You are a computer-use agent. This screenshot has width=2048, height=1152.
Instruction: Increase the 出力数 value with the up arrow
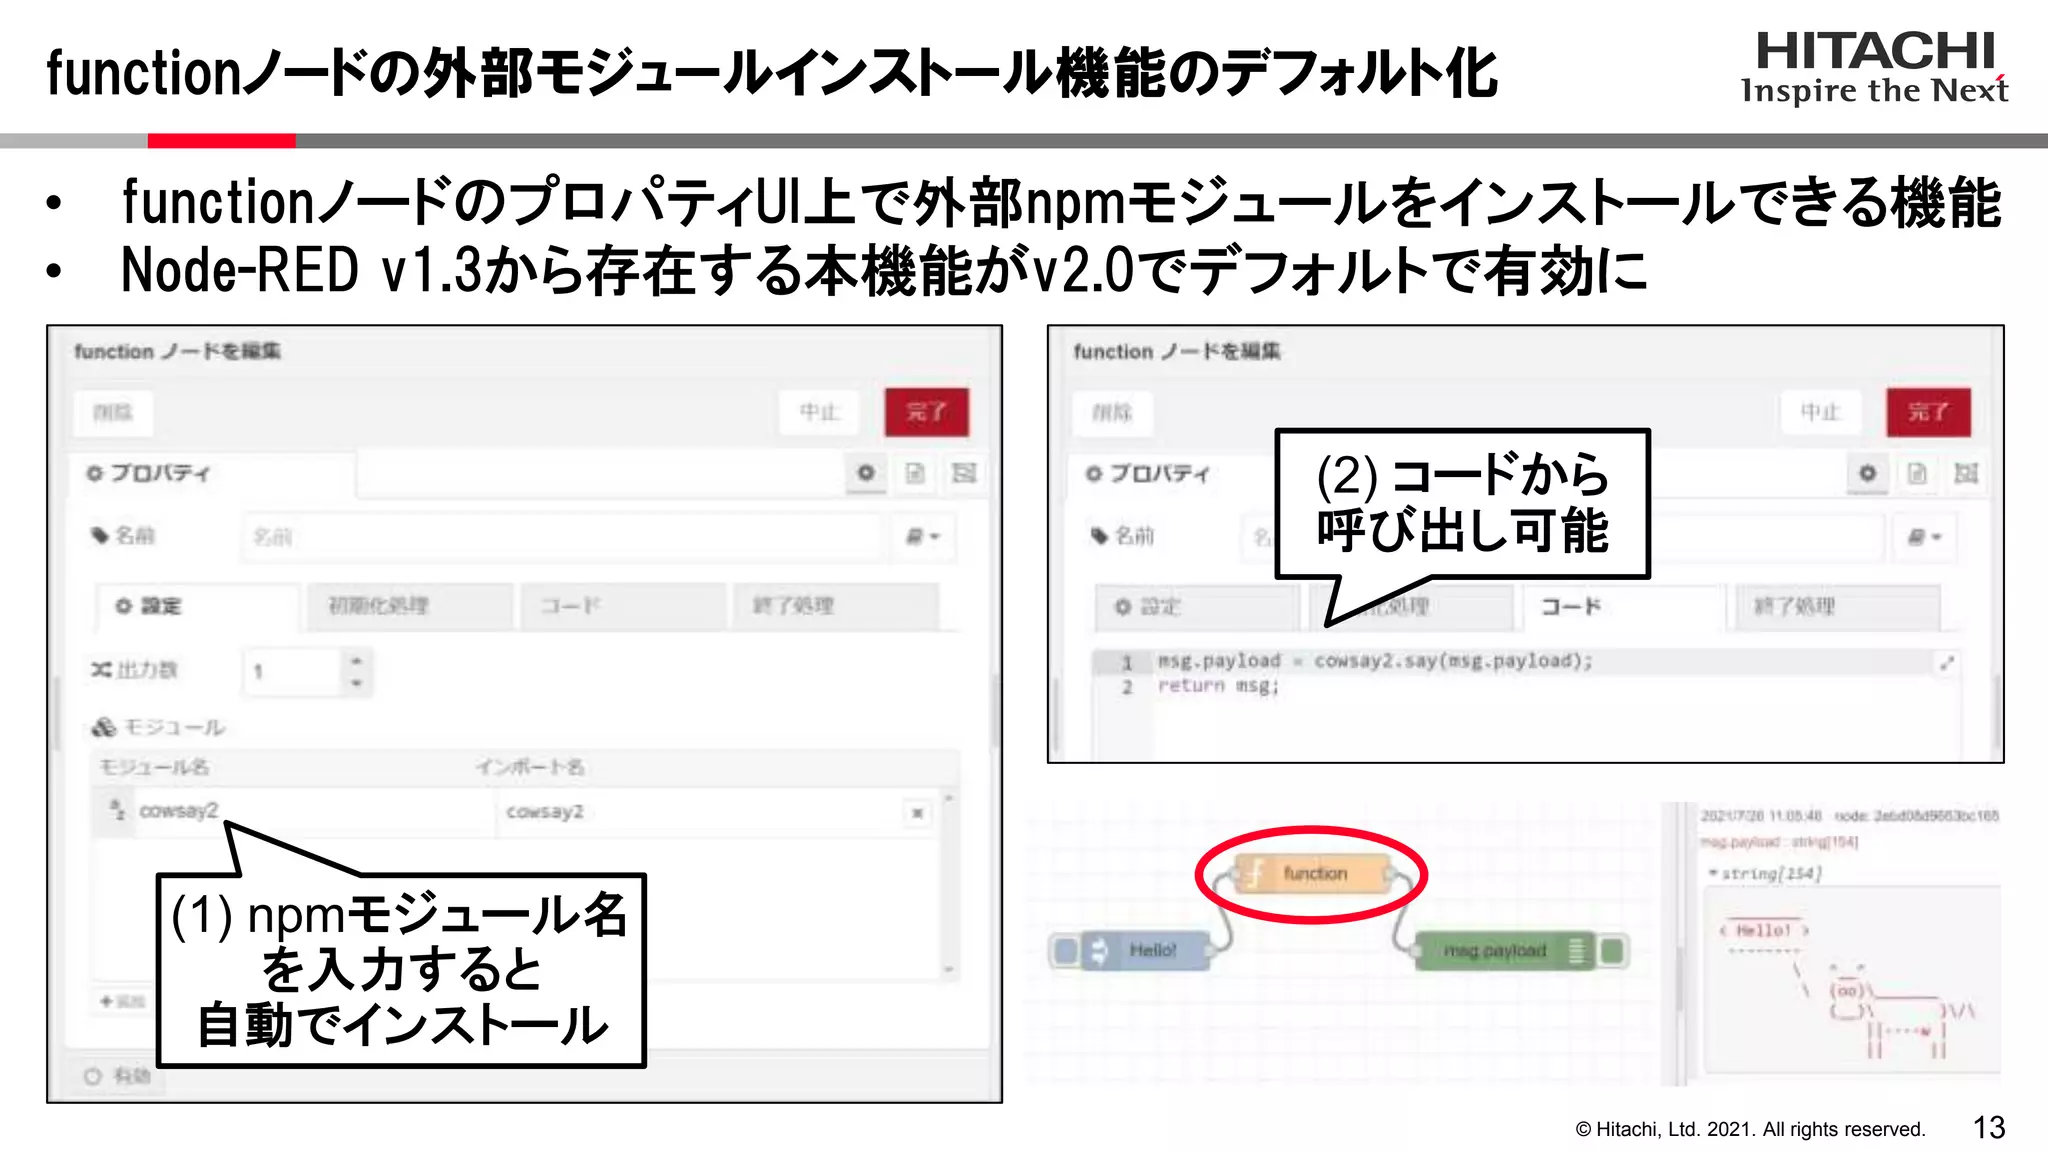pyautogui.click(x=356, y=660)
